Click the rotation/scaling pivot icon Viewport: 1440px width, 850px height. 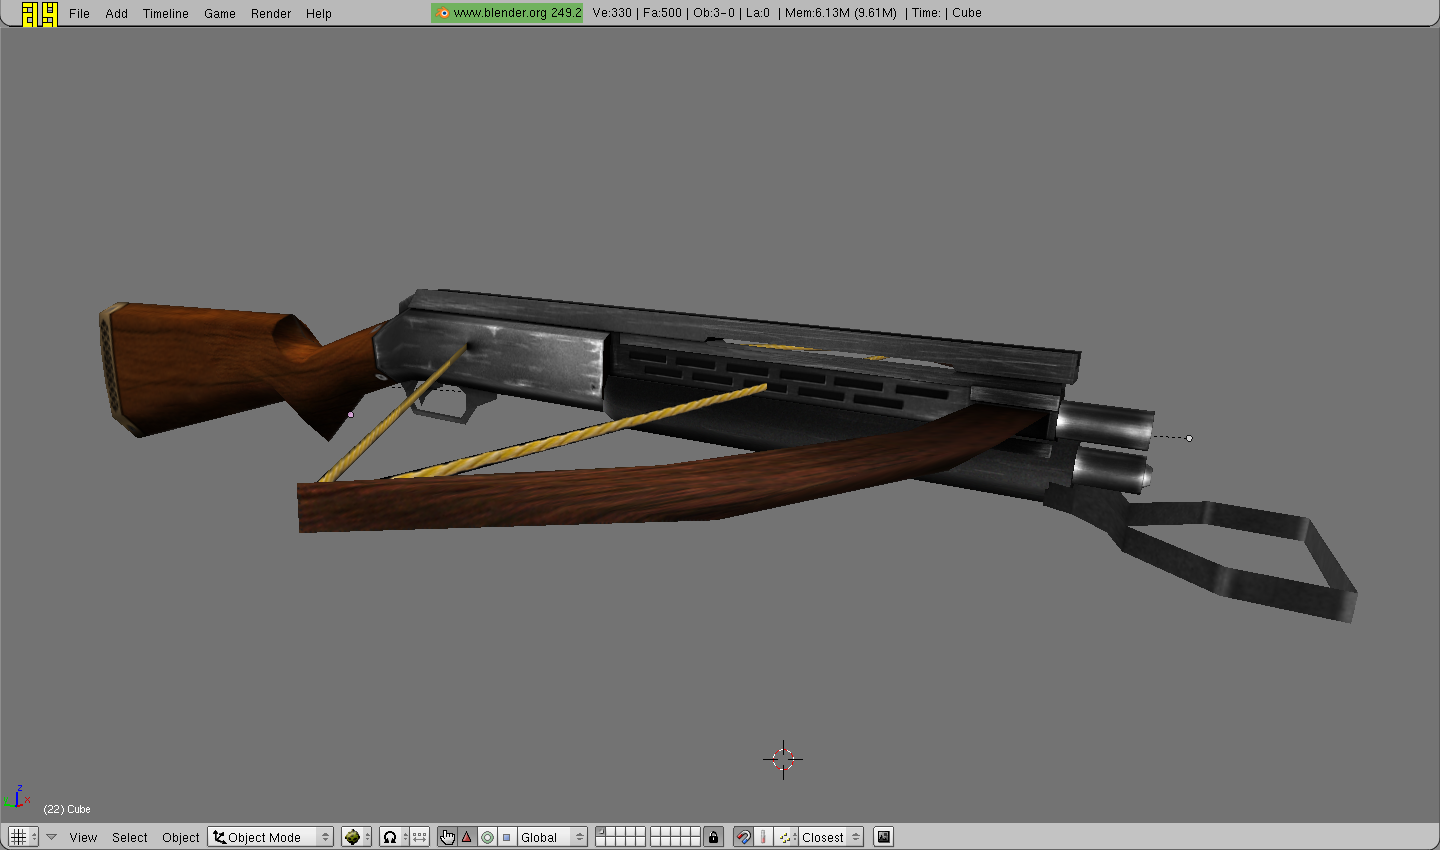pyautogui.click(x=391, y=837)
